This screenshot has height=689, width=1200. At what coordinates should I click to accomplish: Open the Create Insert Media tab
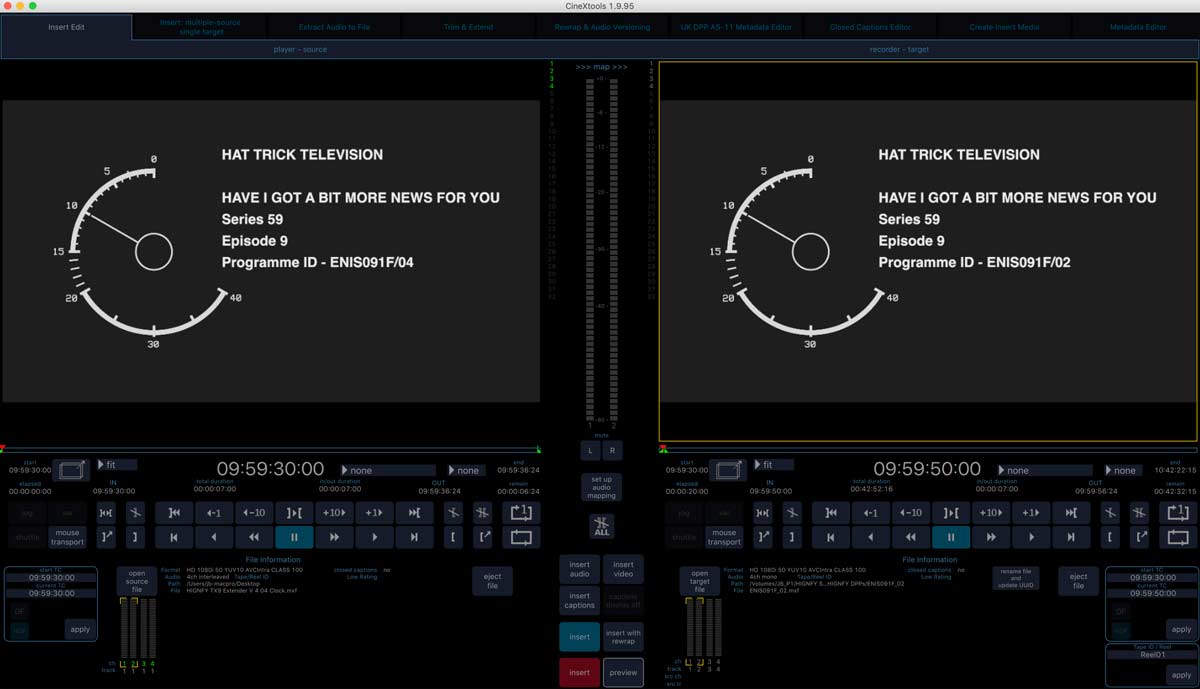coord(1004,27)
